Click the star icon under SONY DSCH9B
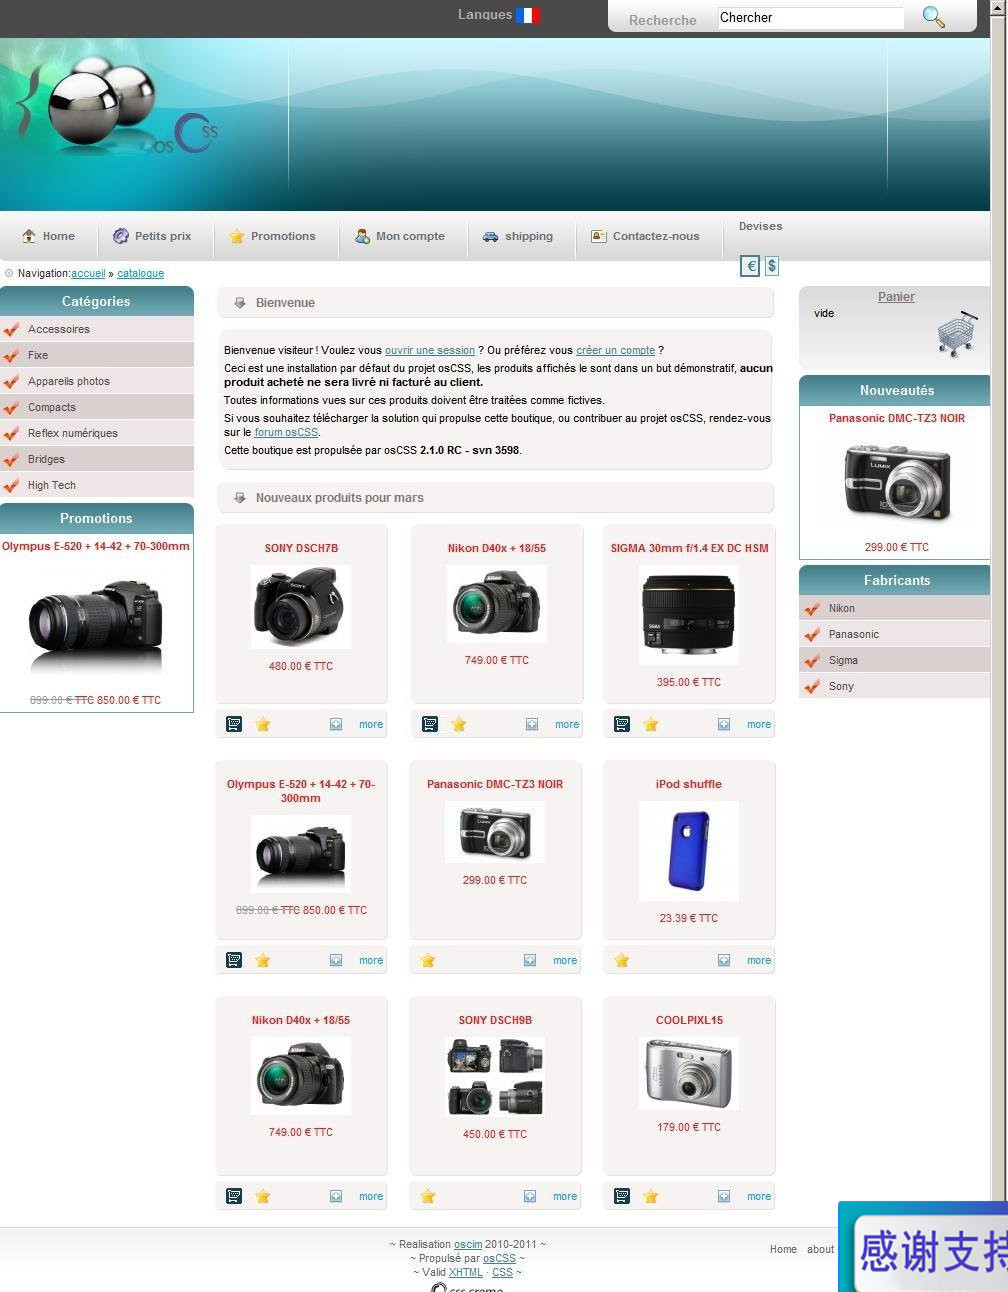Viewport: 1008px width, 1292px height. pos(428,1196)
